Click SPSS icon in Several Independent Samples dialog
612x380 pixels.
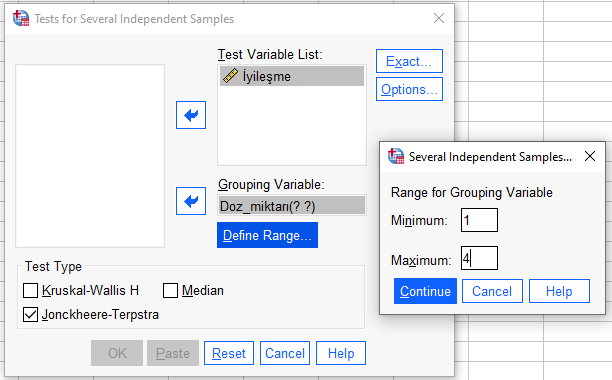click(396, 156)
